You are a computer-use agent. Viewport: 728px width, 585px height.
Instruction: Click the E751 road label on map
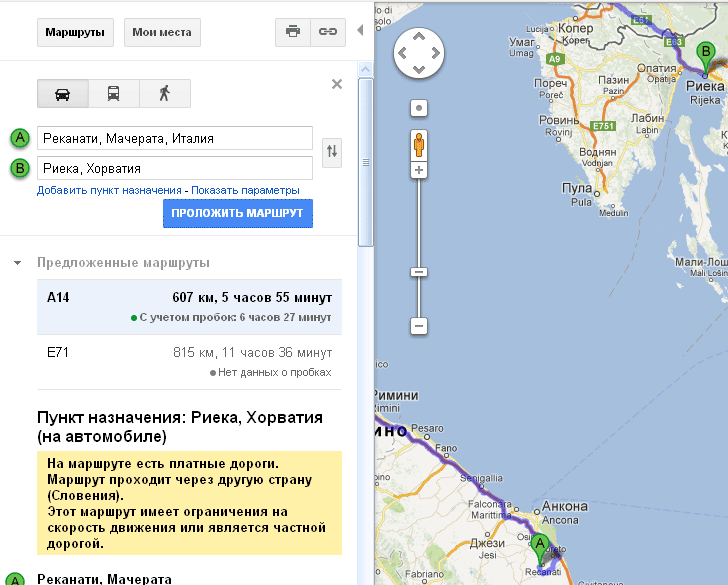tap(603, 126)
